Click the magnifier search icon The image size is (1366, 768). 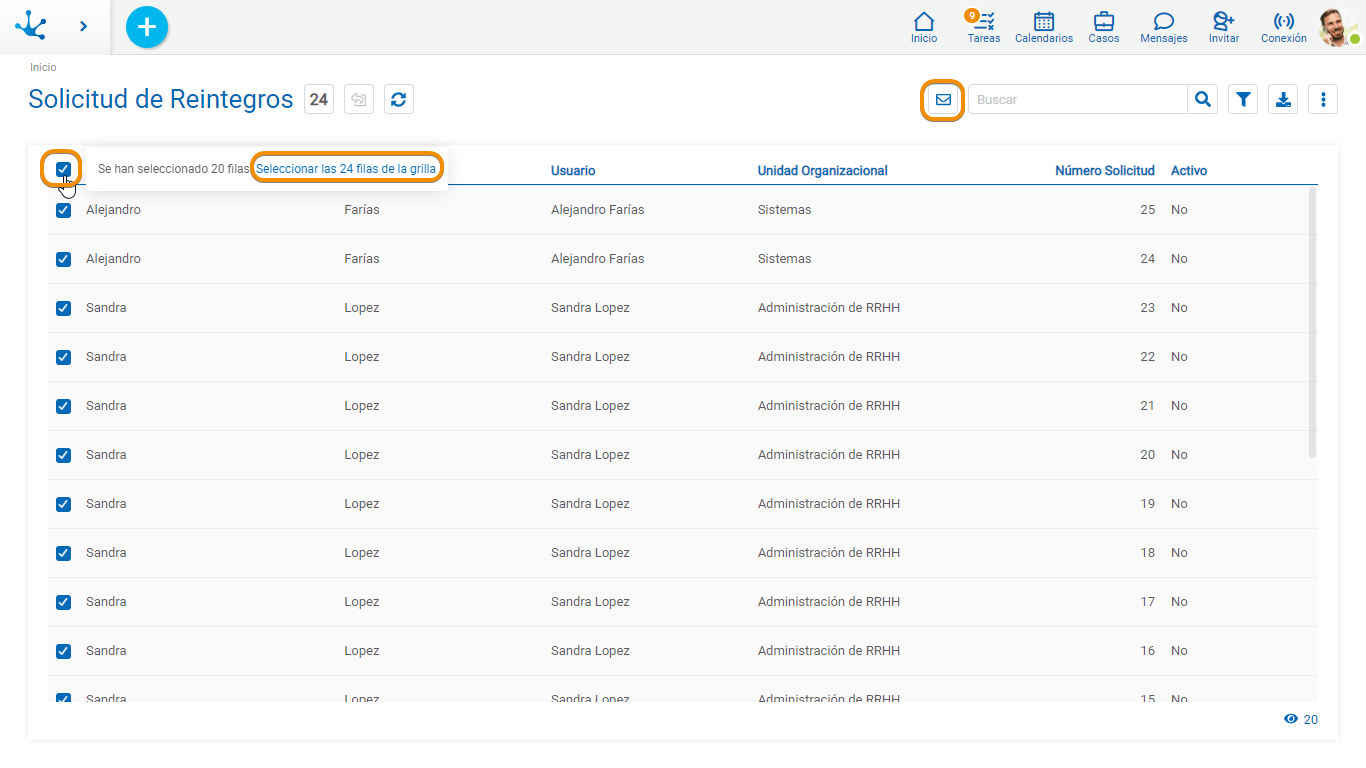1203,100
